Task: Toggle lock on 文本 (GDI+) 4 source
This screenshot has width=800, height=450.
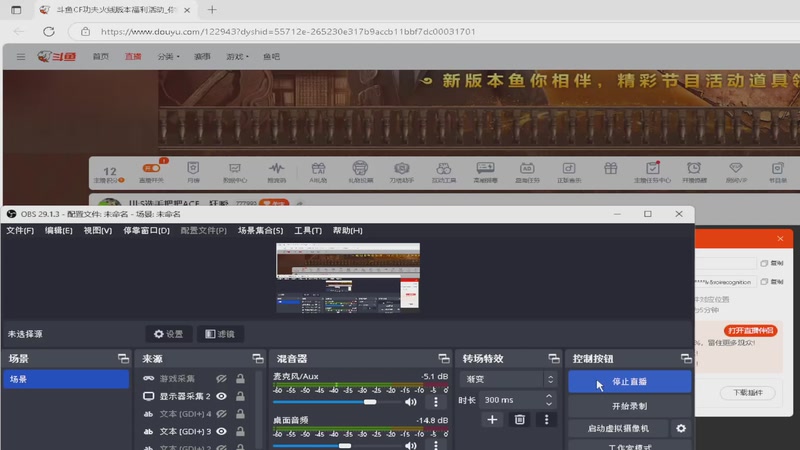Action: [240, 414]
